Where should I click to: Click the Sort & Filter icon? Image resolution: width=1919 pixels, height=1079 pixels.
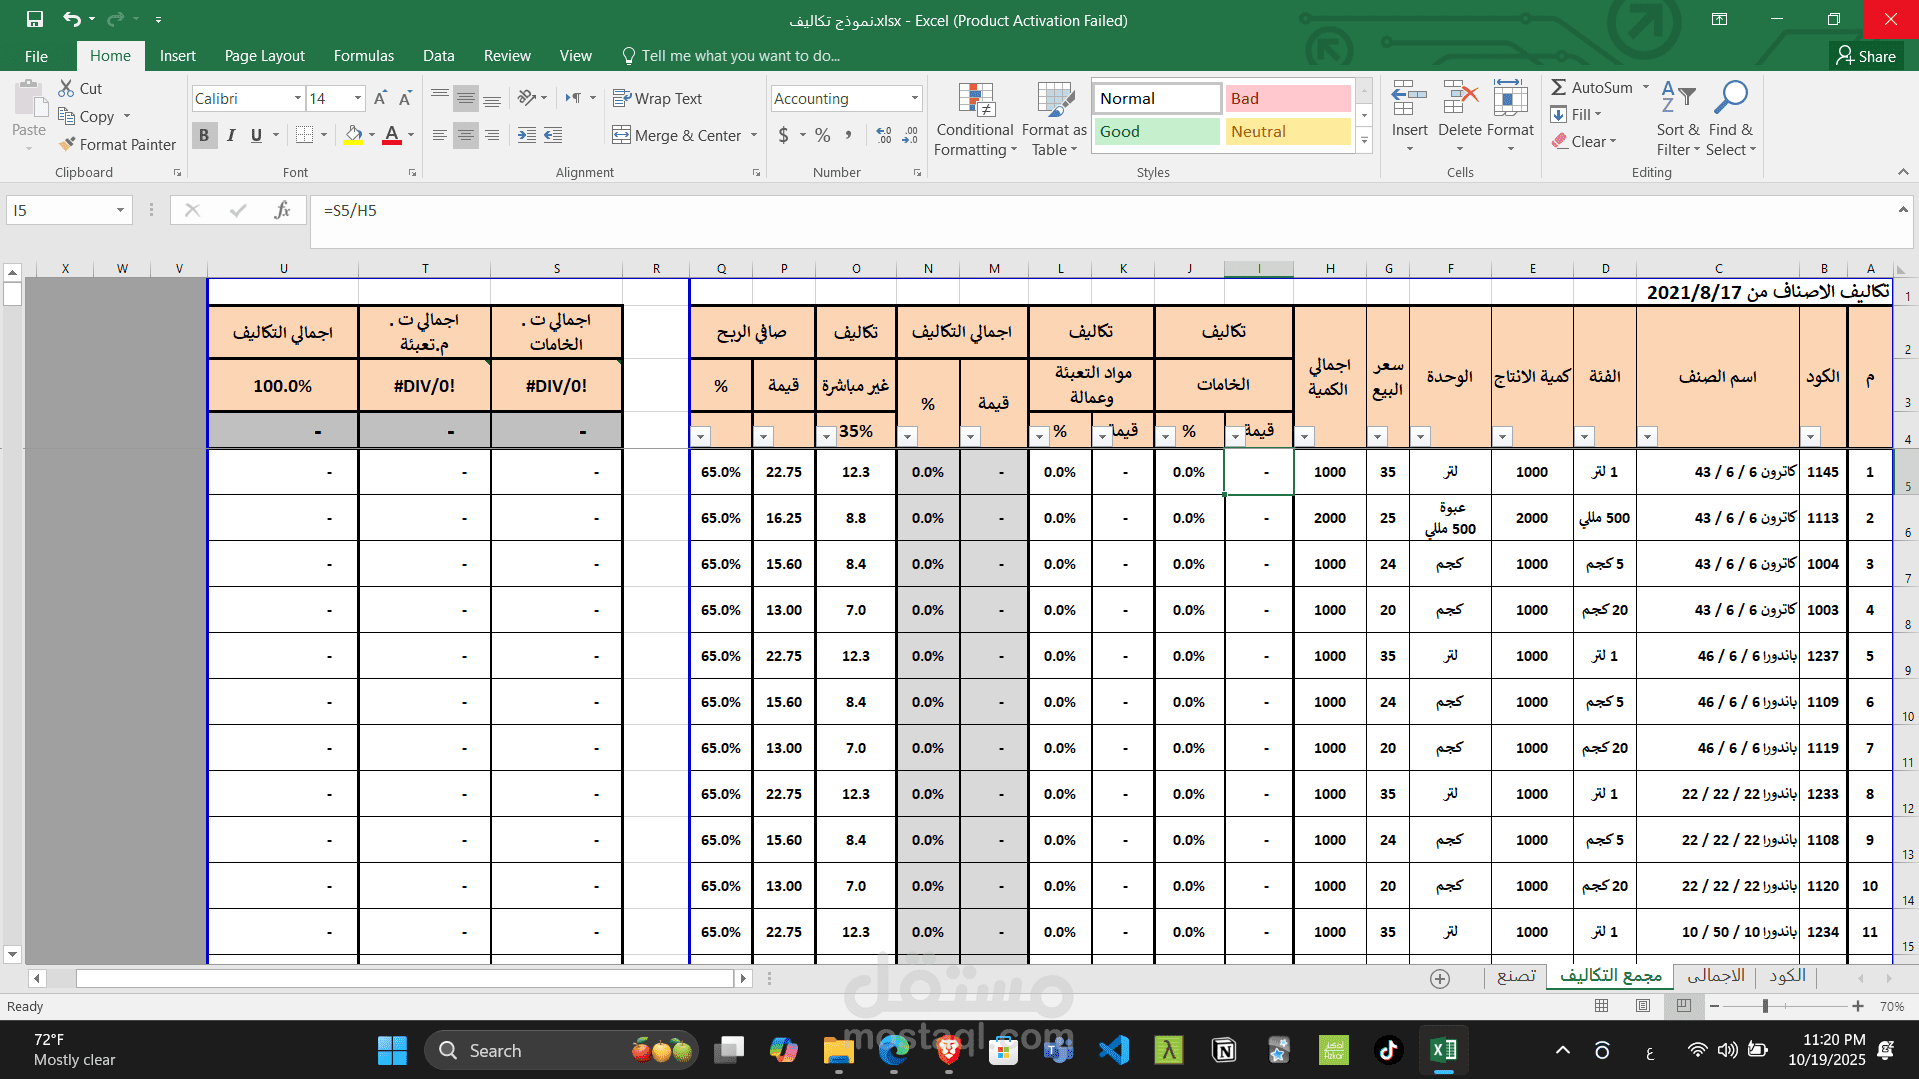(1677, 98)
